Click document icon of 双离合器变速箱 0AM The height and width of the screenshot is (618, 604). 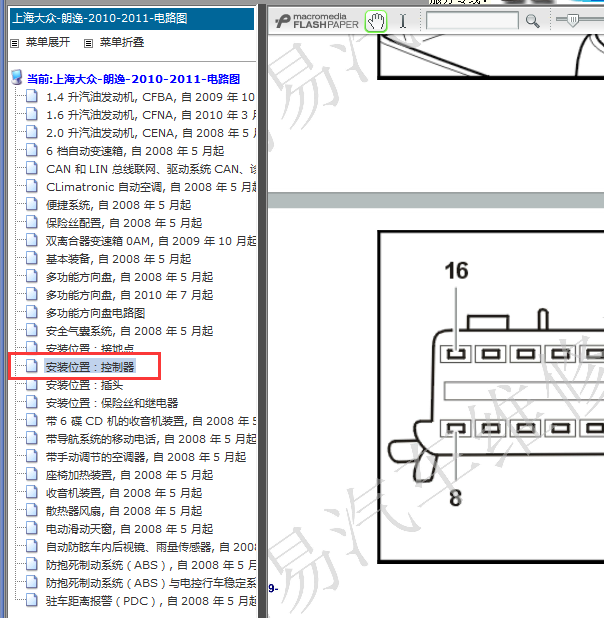[32, 240]
